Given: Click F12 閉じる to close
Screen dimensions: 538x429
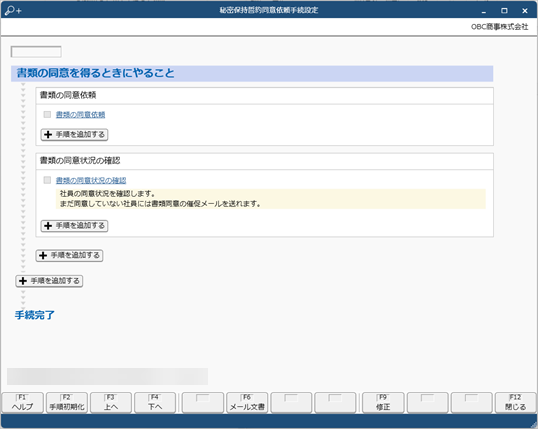Looking at the screenshot, I should pyautogui.click(x=515, y=403).
